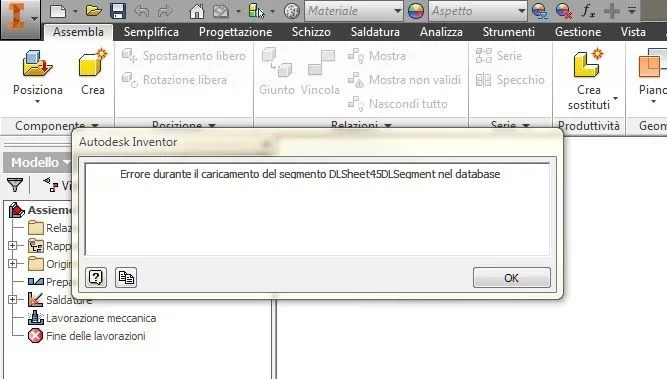Confirm the error dialog with OK
Image resolution: width=667 pixels, height=379 pixels.
511,278
